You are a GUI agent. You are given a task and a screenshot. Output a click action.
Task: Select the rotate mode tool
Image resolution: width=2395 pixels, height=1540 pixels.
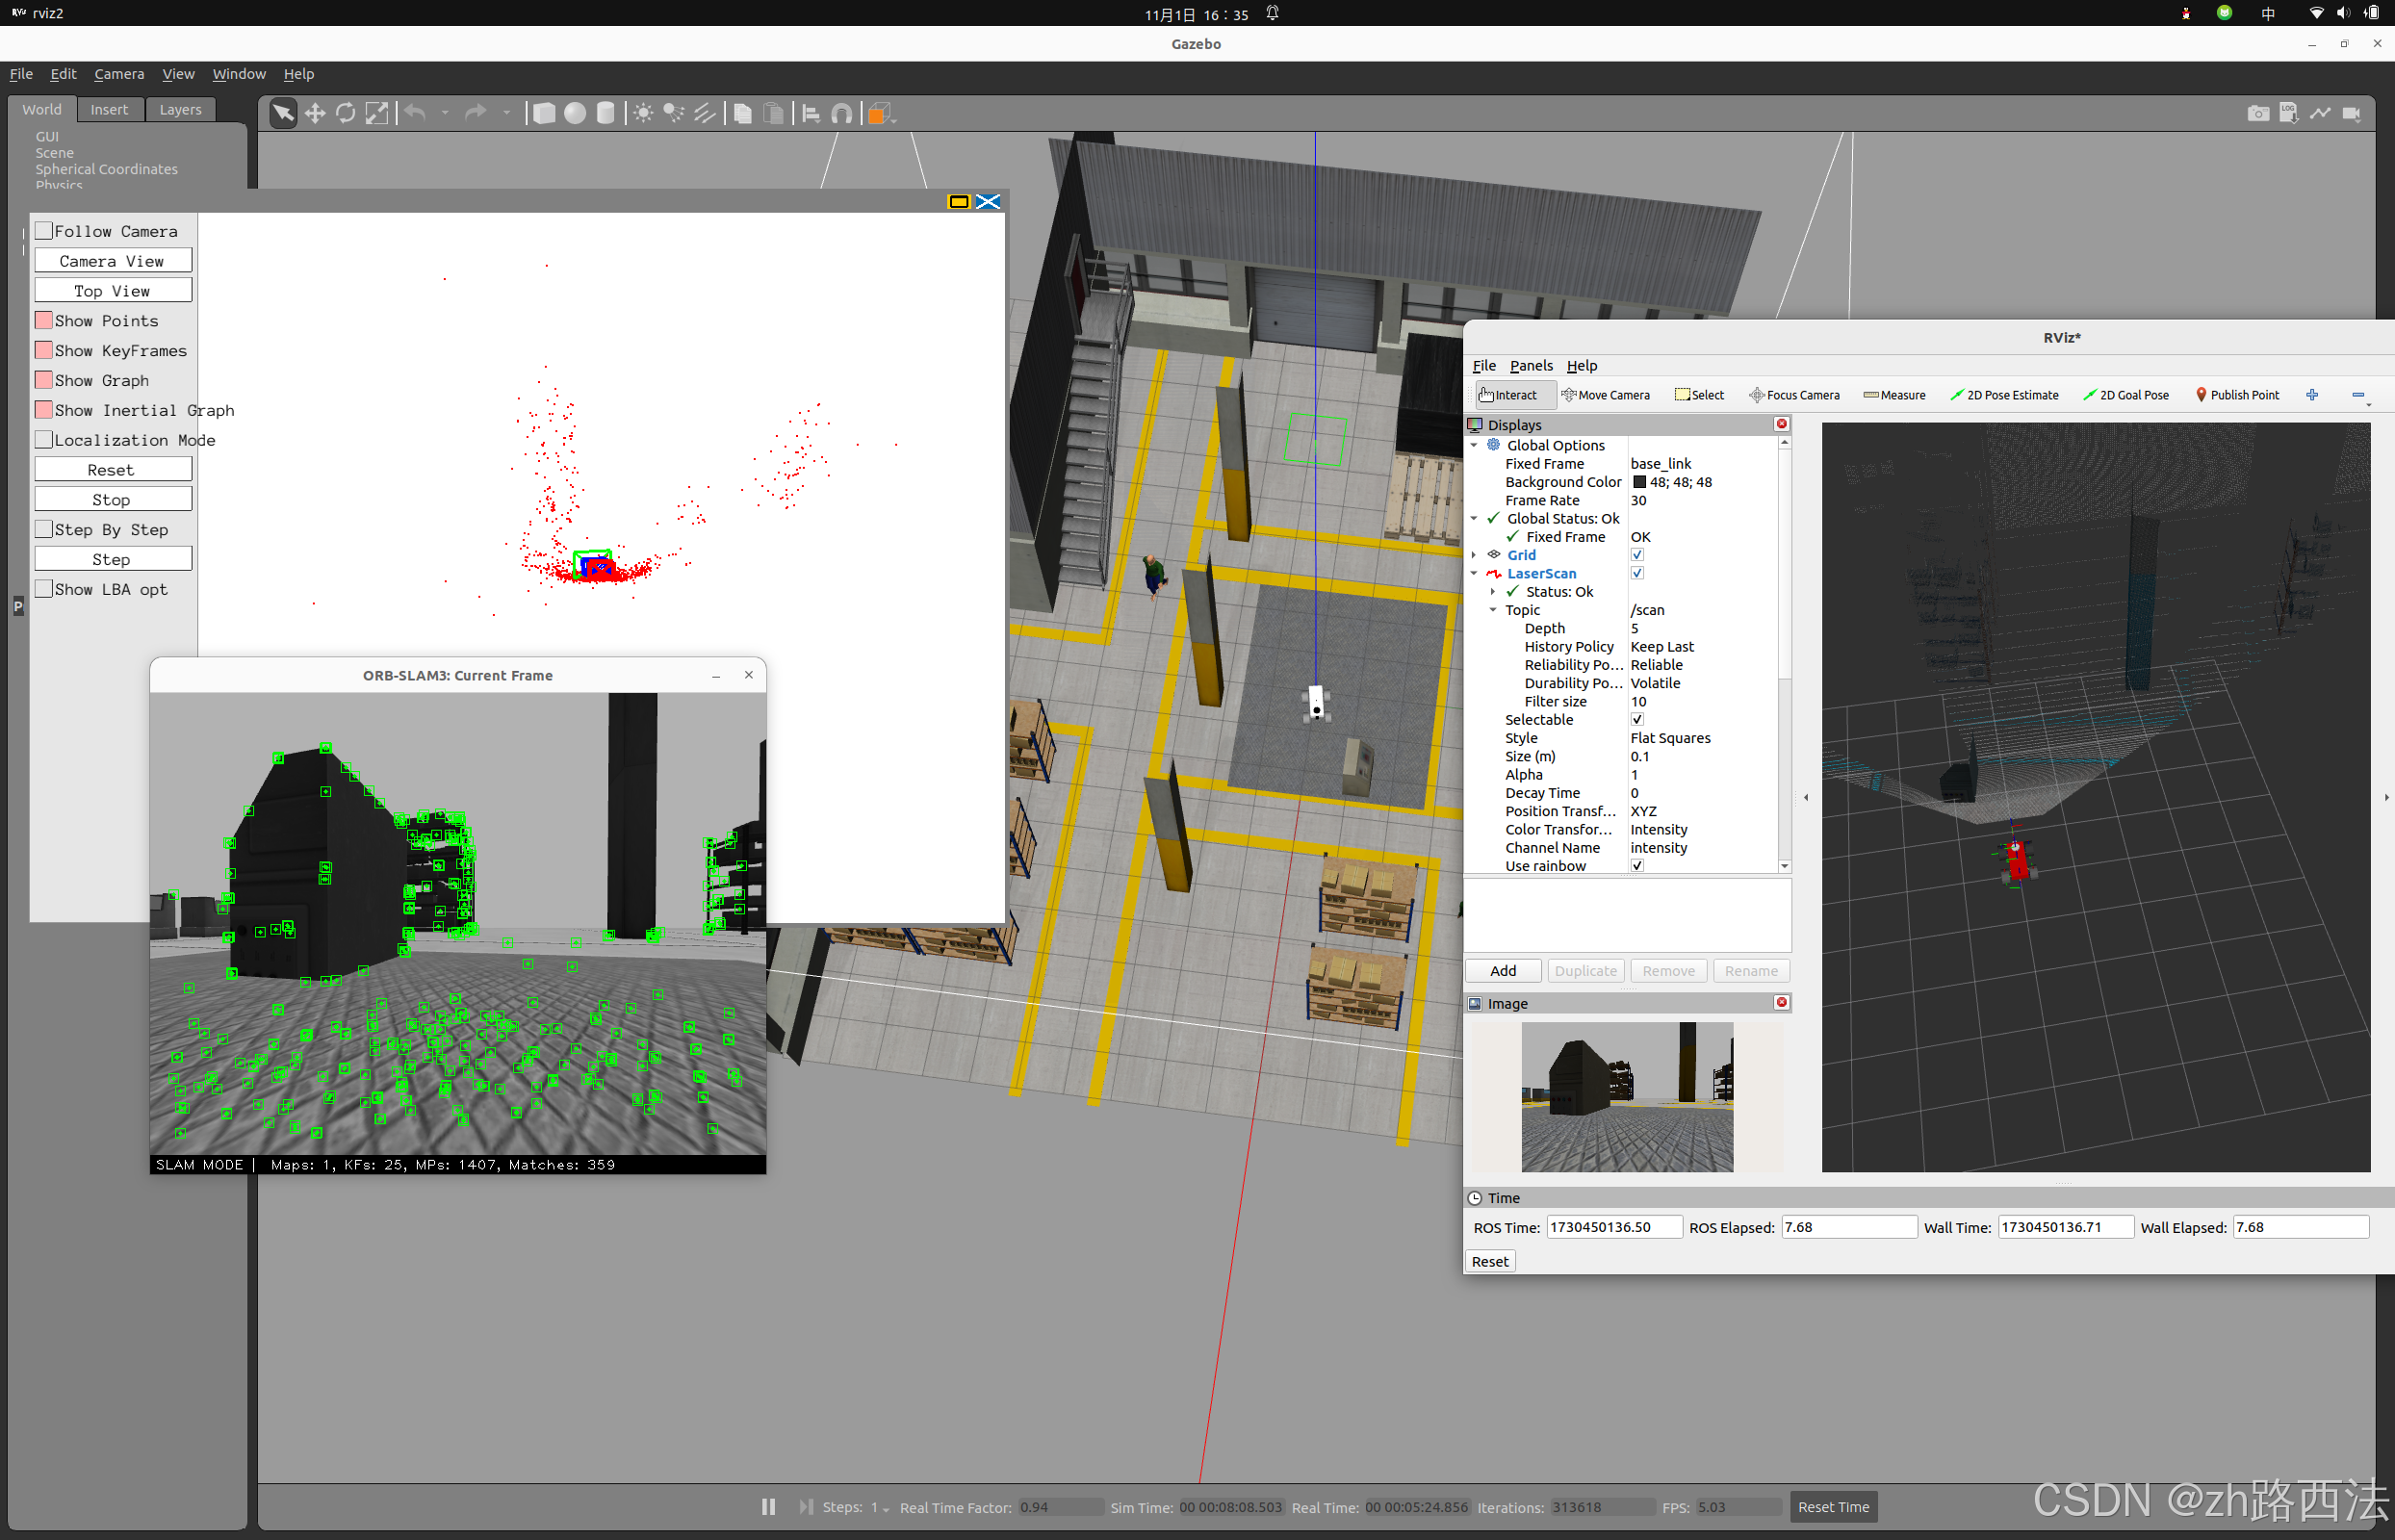click(346, 113)
